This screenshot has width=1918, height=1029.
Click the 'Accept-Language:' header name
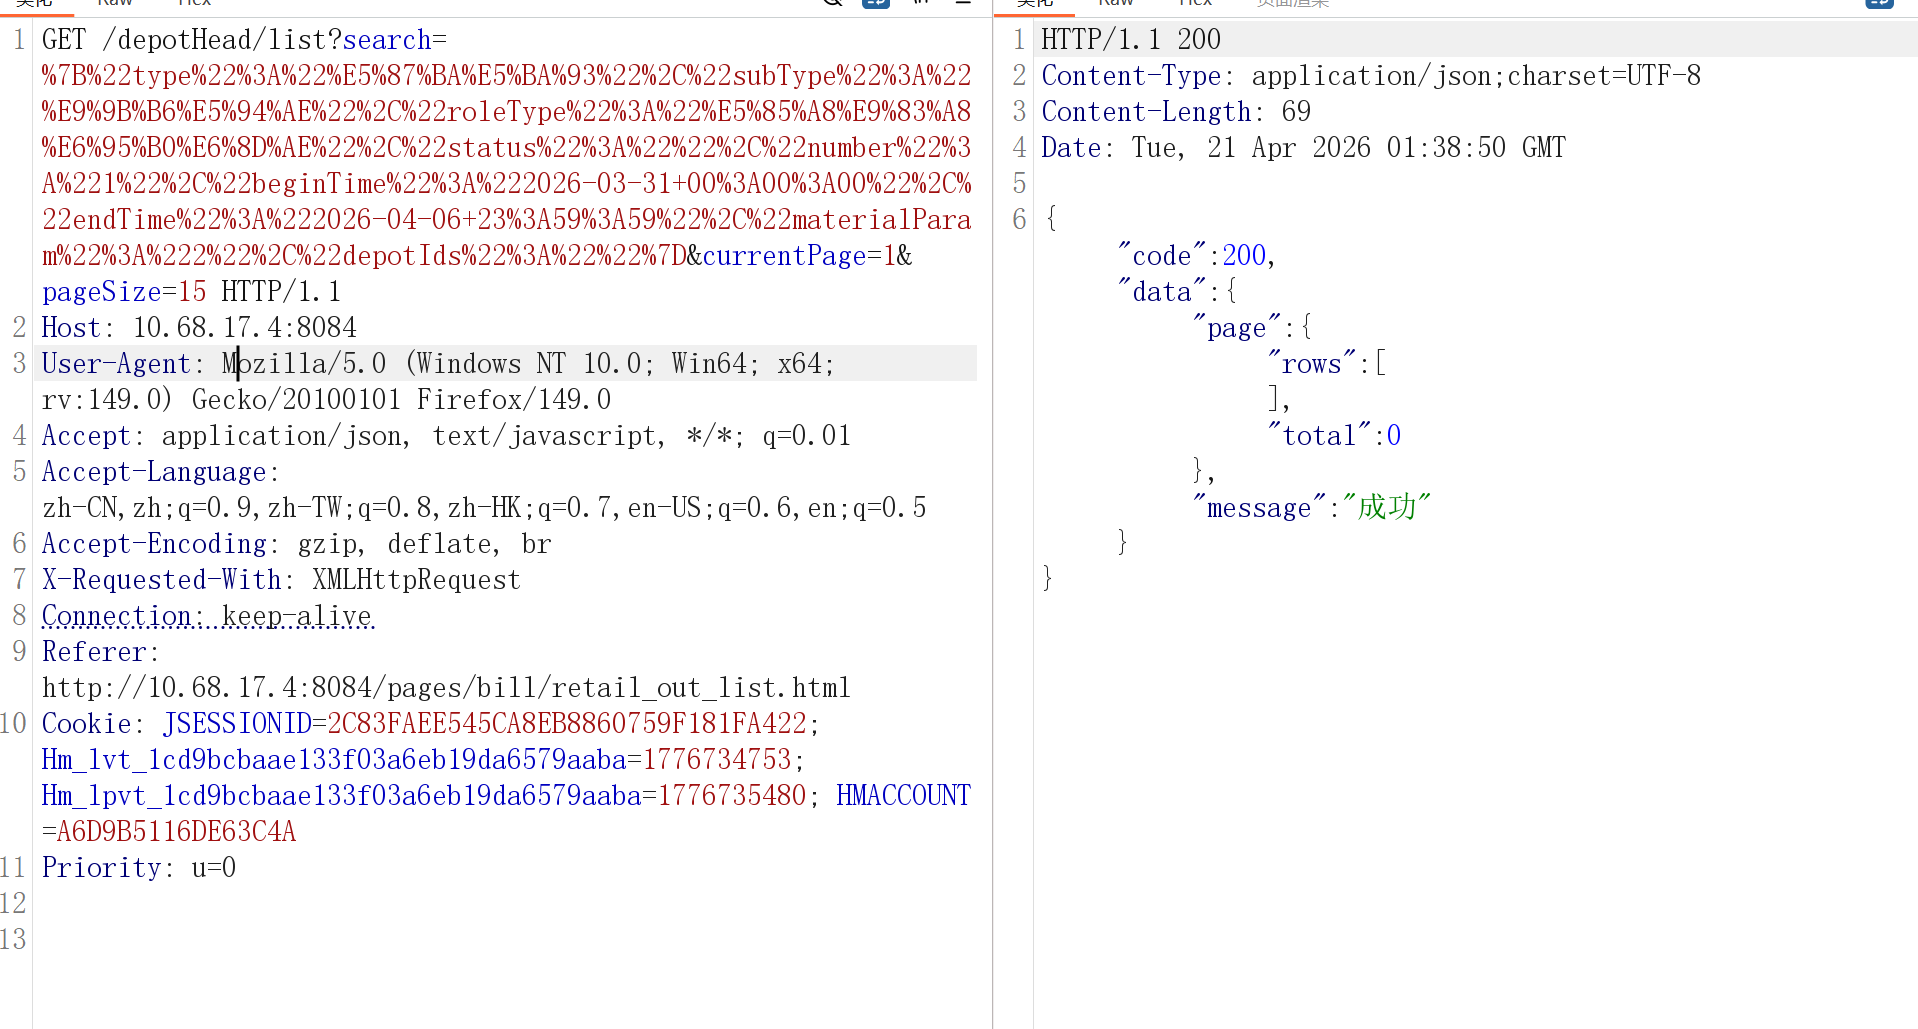[160, 472]
